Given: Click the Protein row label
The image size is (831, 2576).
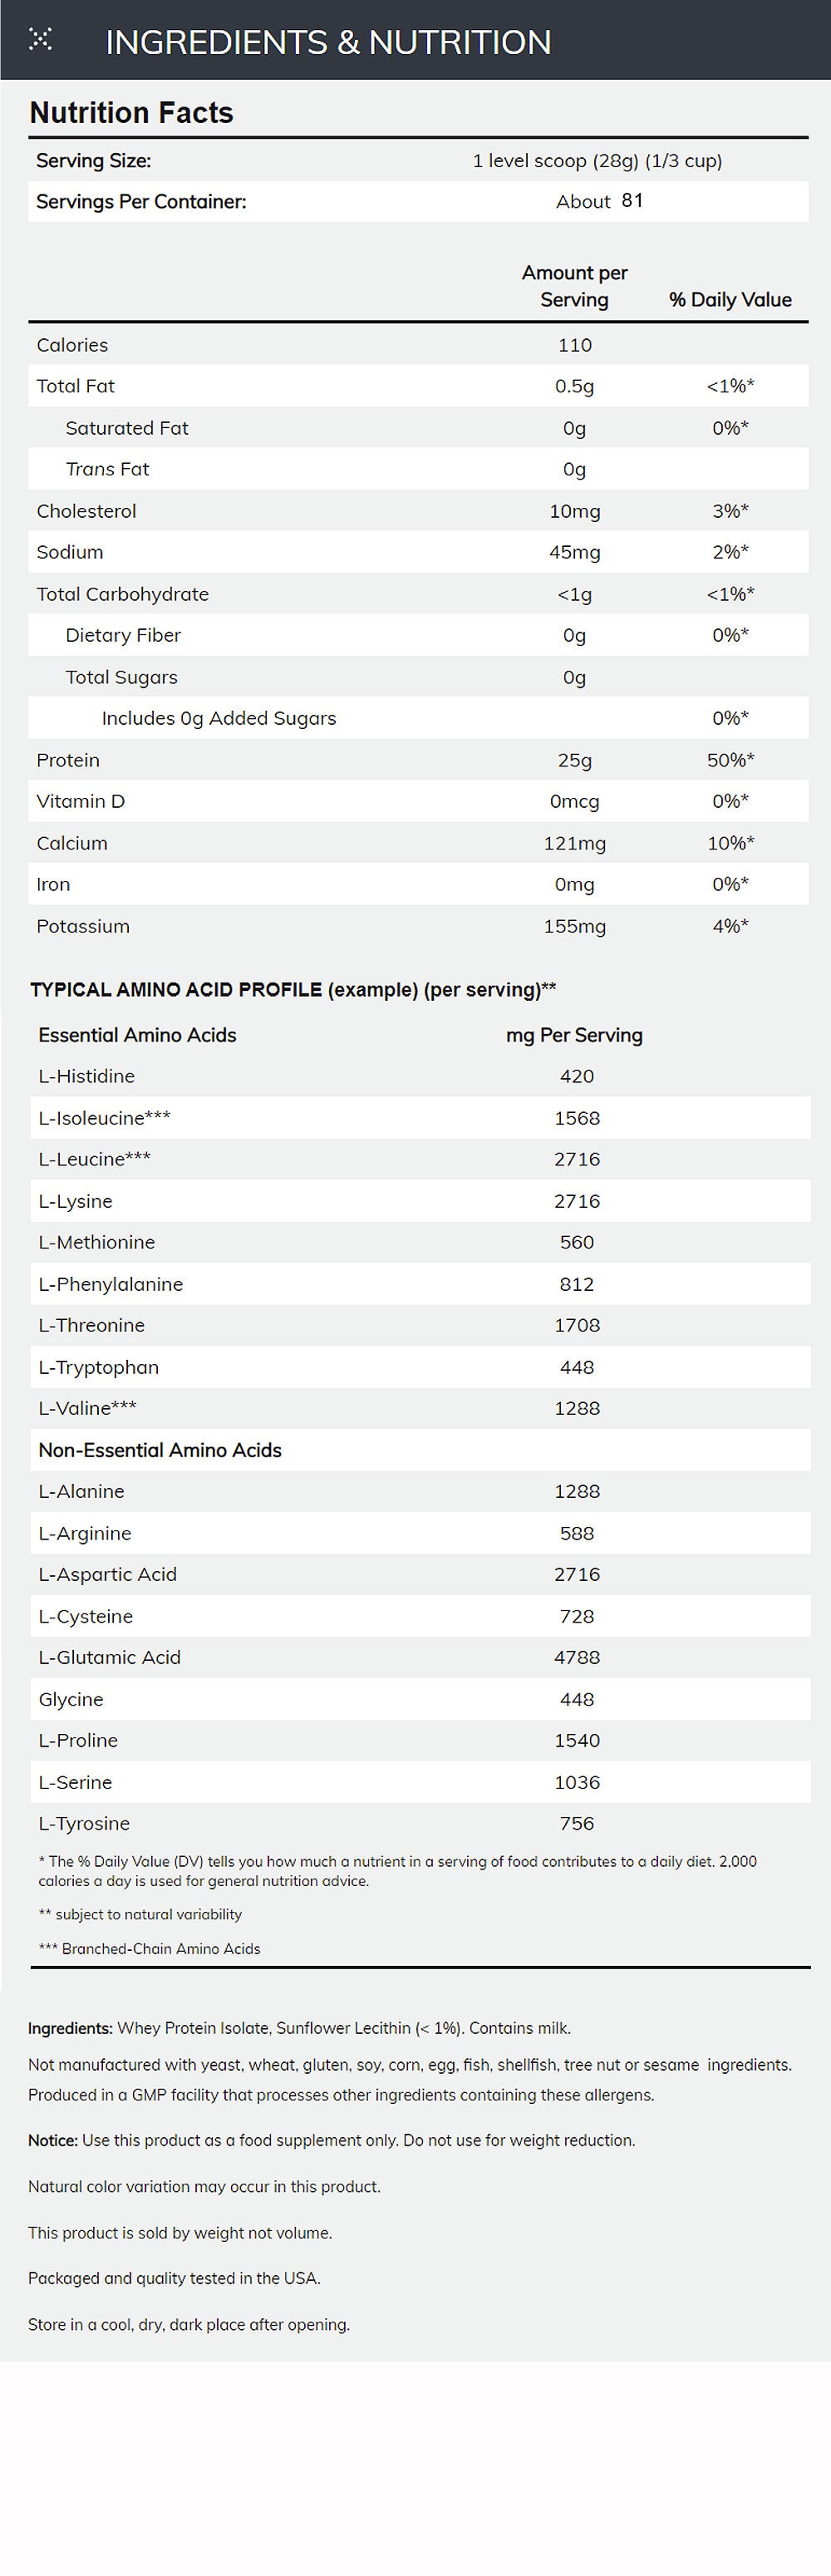Looking at the screenshot, I should pos(68,760).
